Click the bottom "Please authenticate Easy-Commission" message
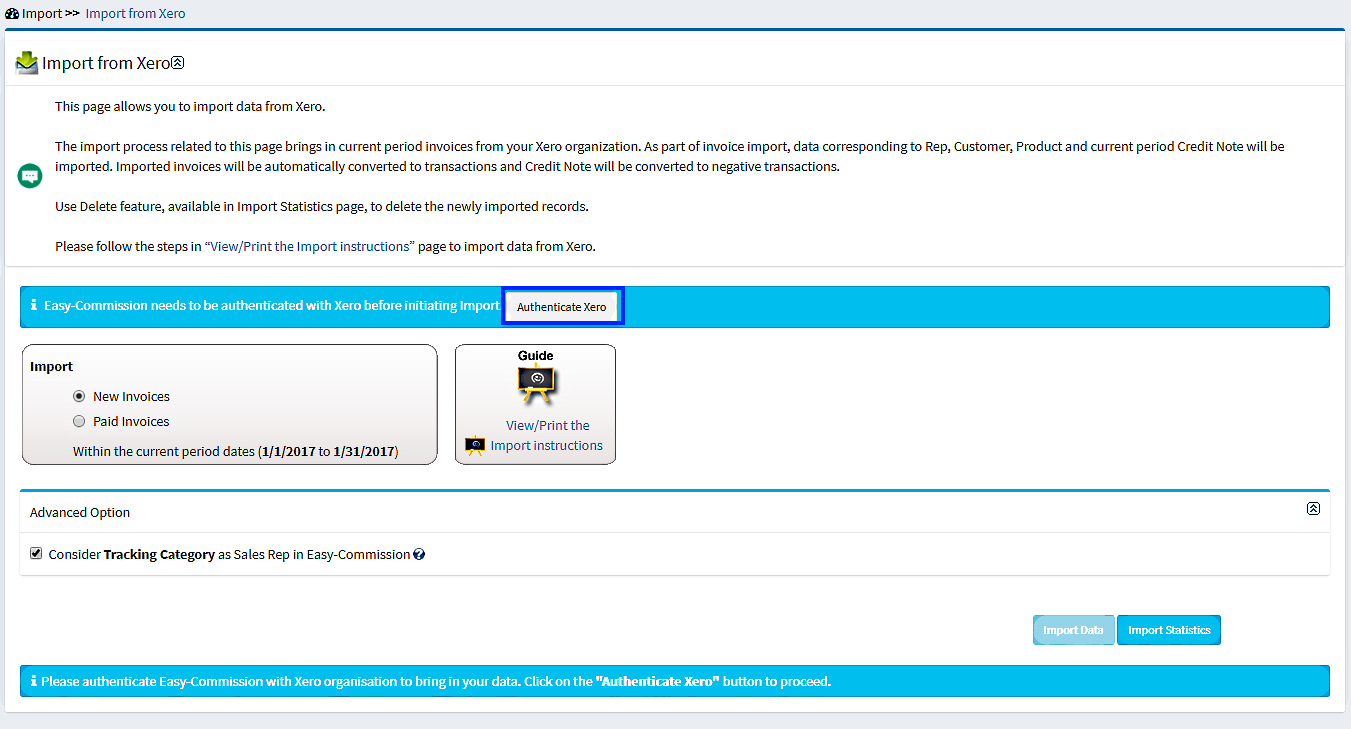 point(436,682)
